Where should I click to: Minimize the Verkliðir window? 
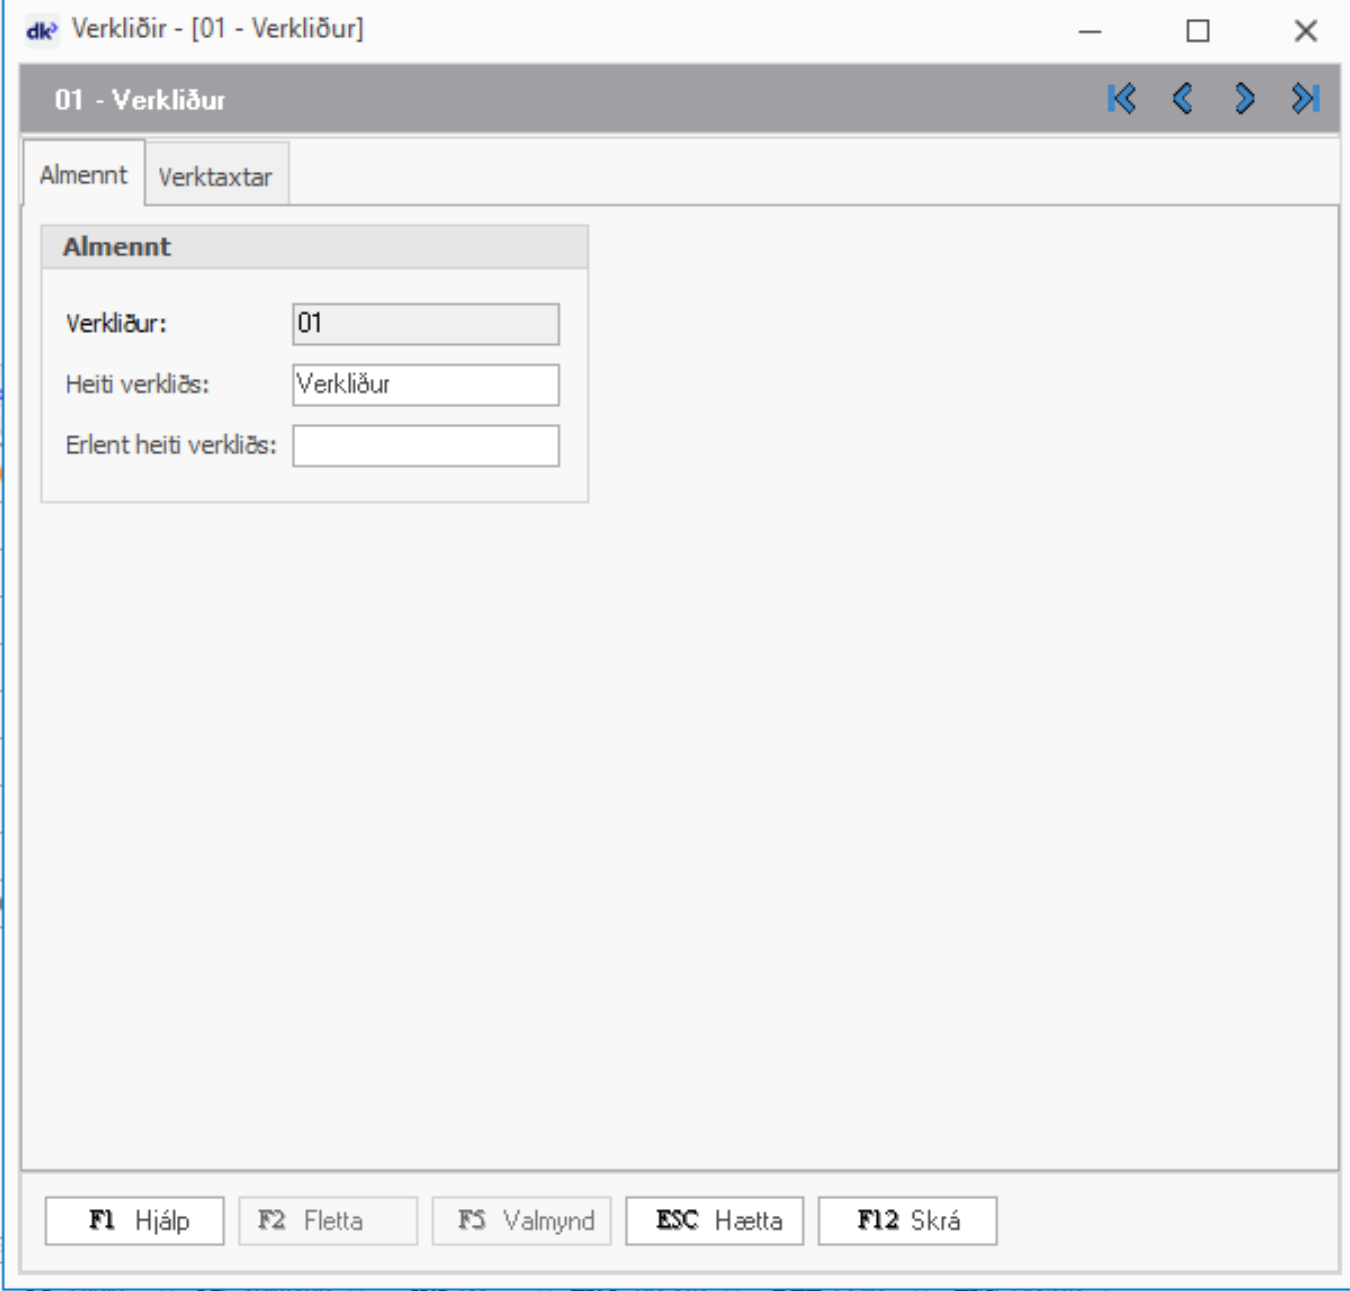[x=1090, y=31]
